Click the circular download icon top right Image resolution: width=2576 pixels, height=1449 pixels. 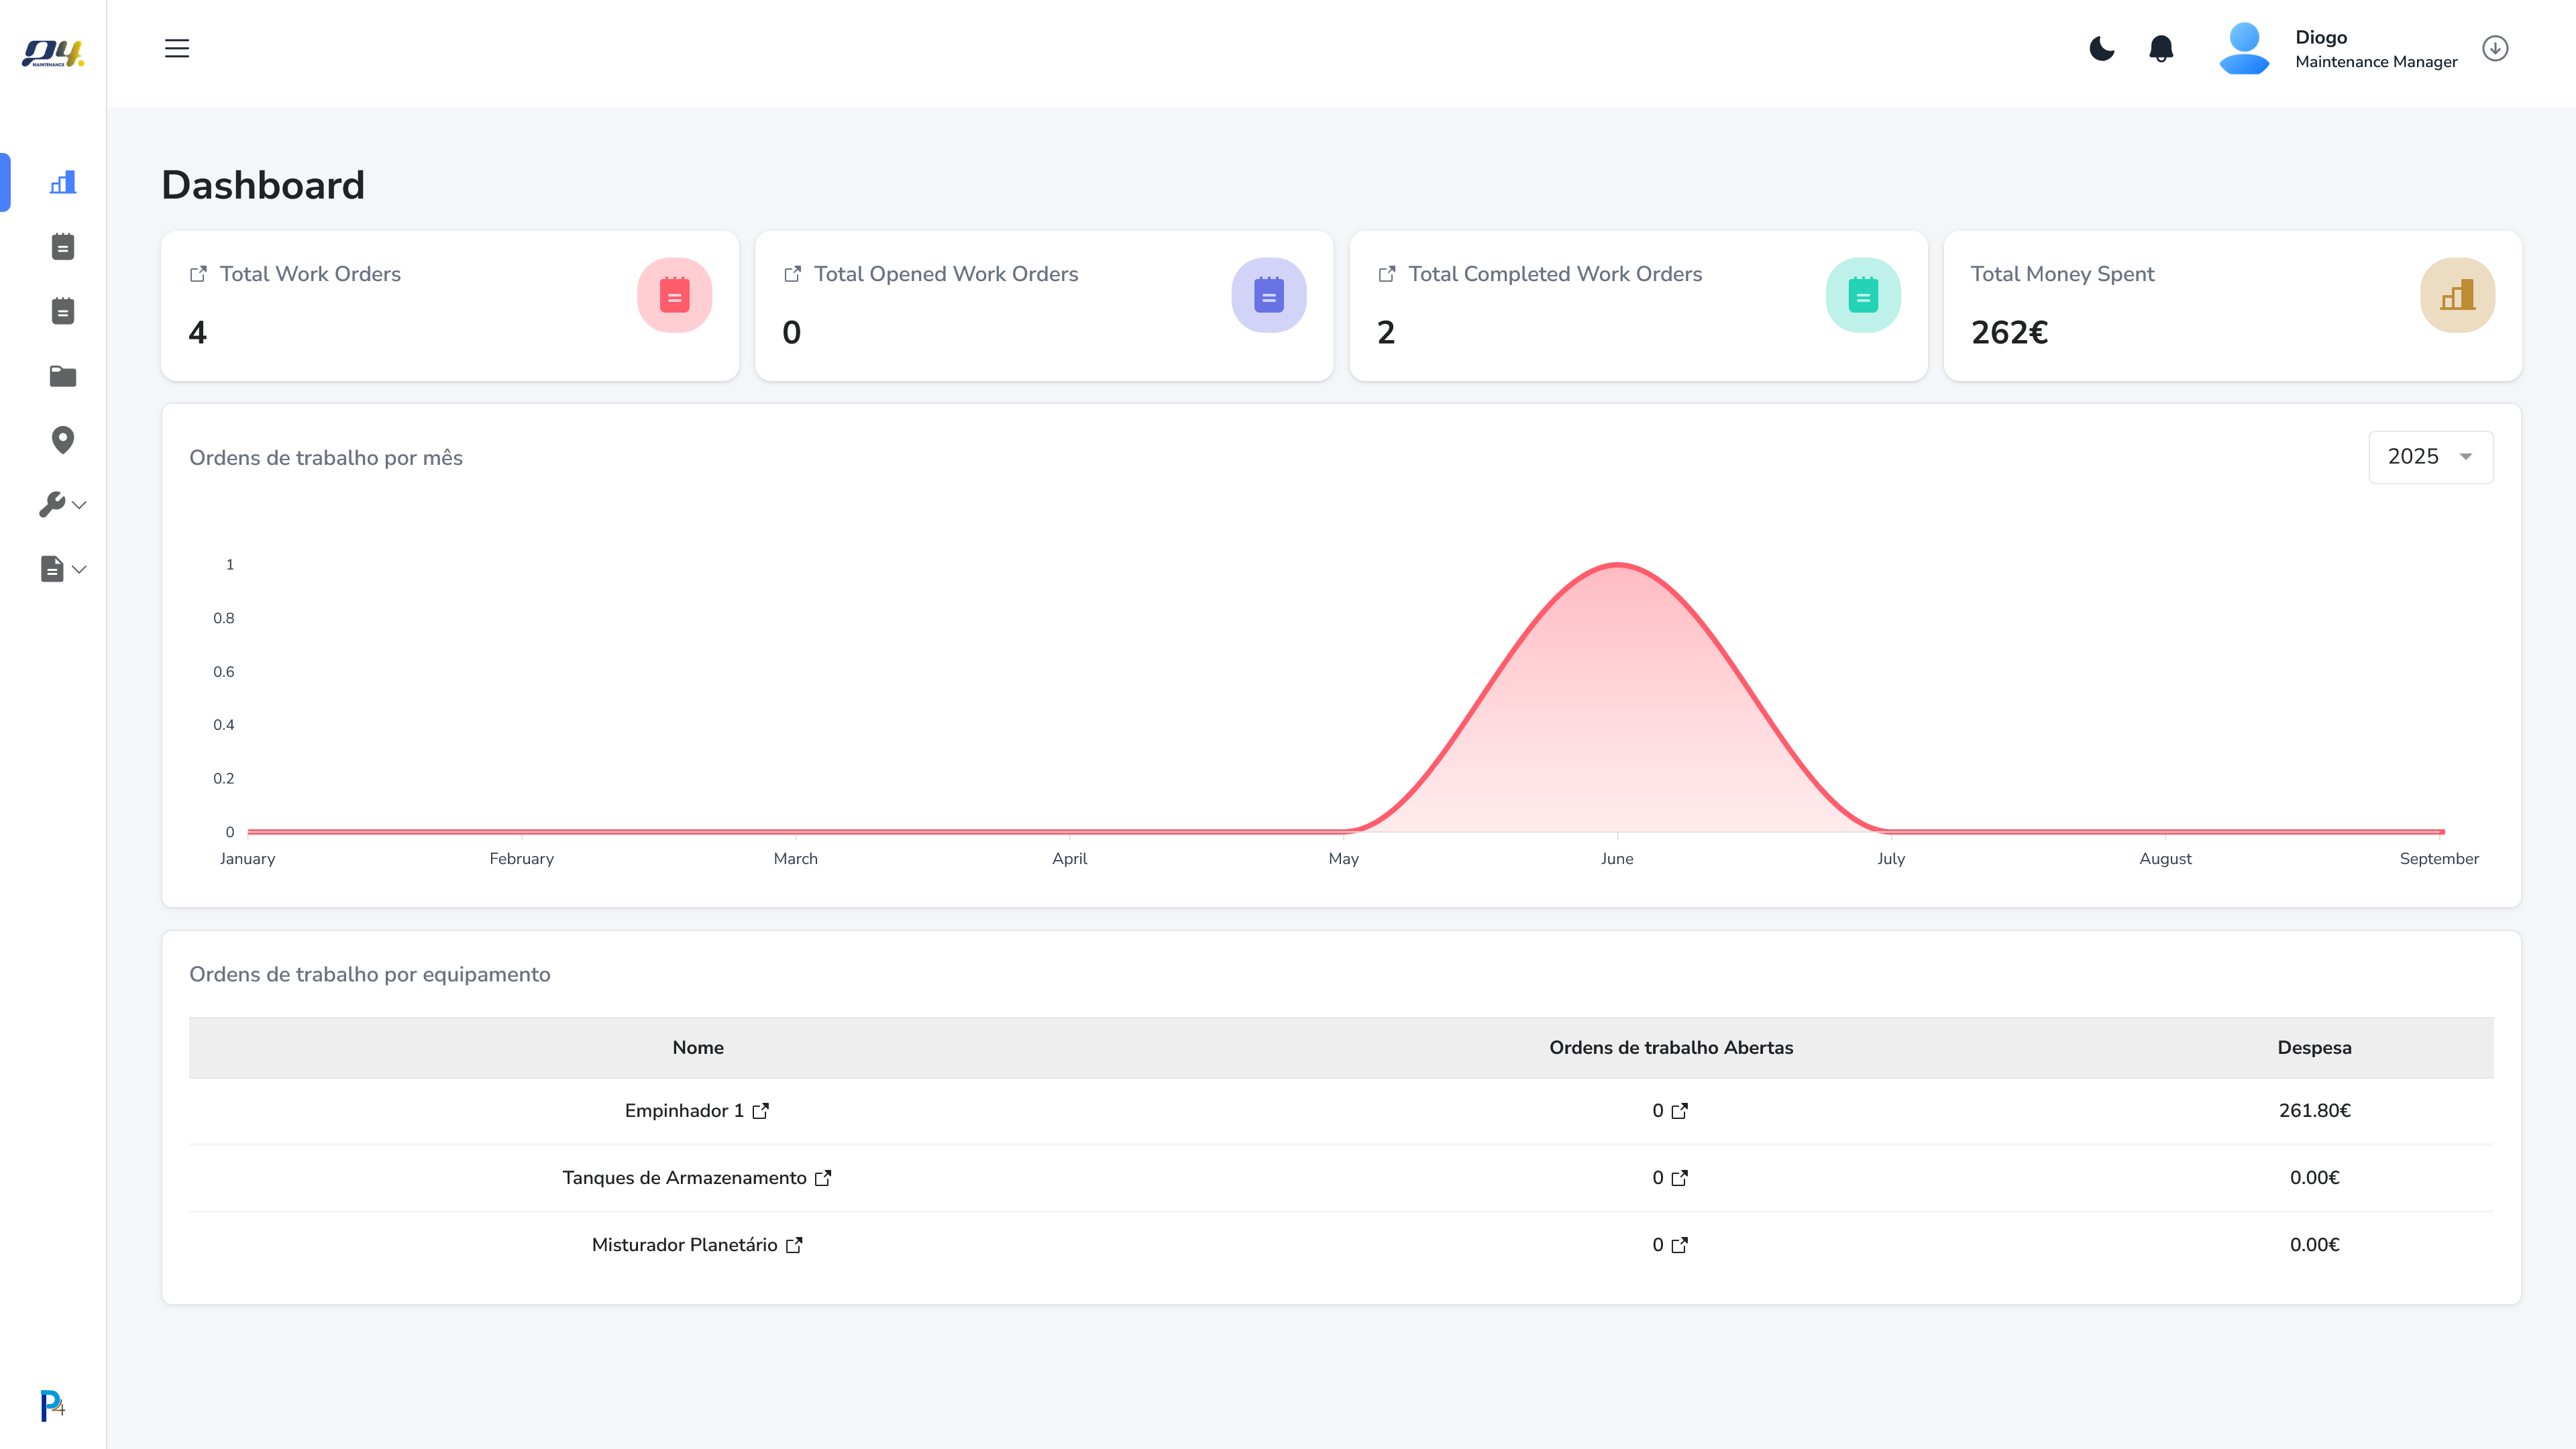tap(2495, 48)
